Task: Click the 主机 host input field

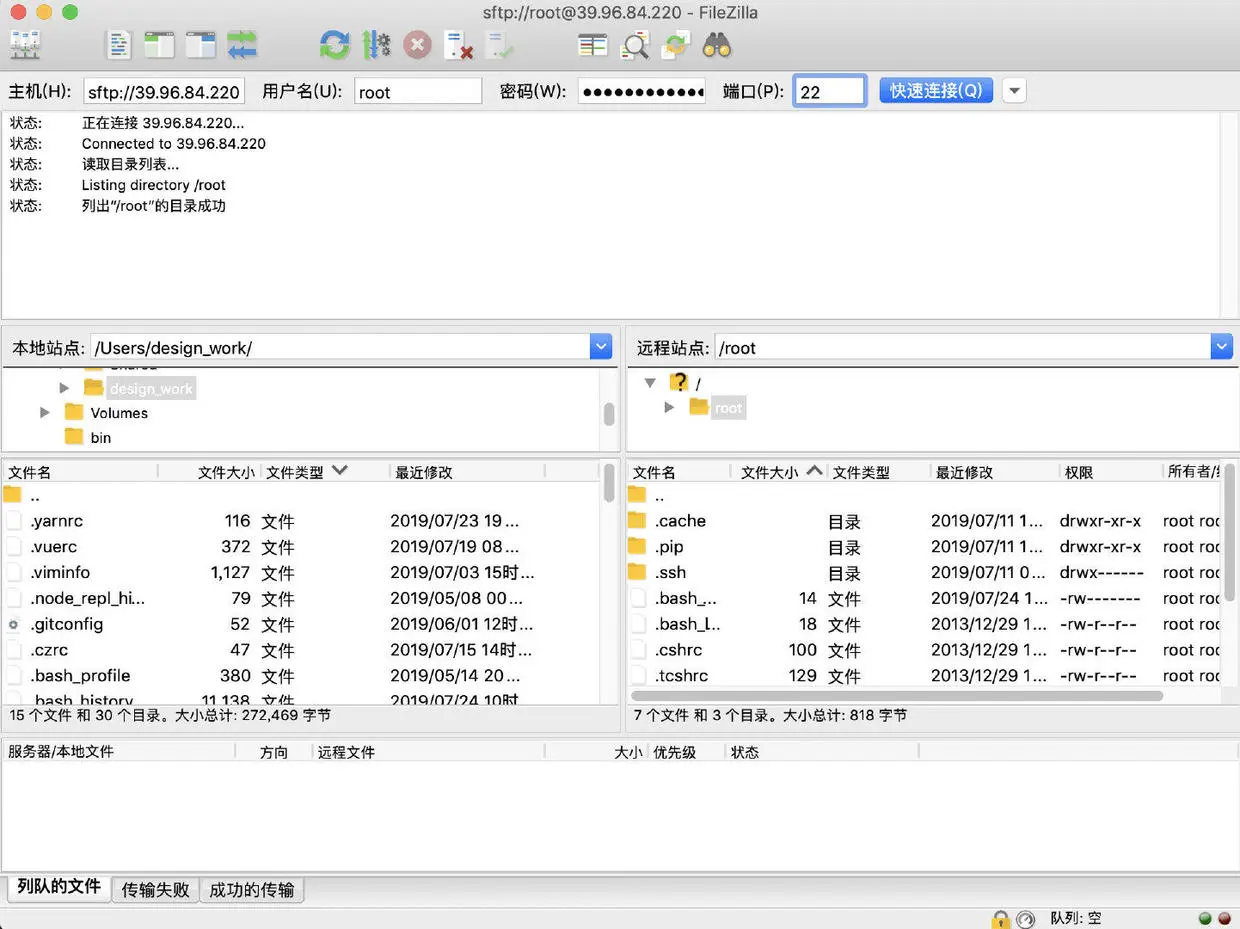Action: [164, 92]
